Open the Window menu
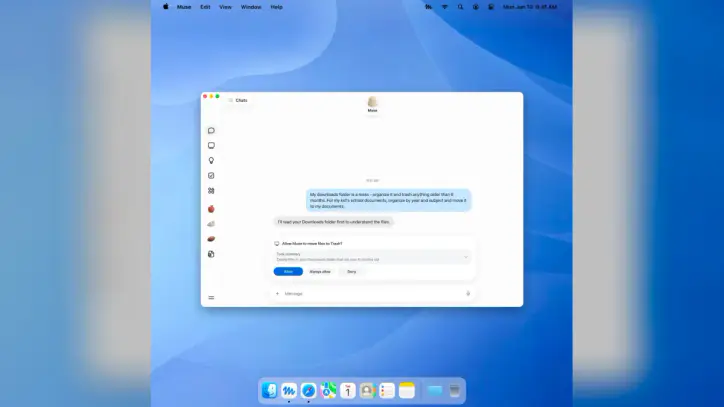Image resolution: width=724 pixels, height=407 pixels. (x=251, y=7)
